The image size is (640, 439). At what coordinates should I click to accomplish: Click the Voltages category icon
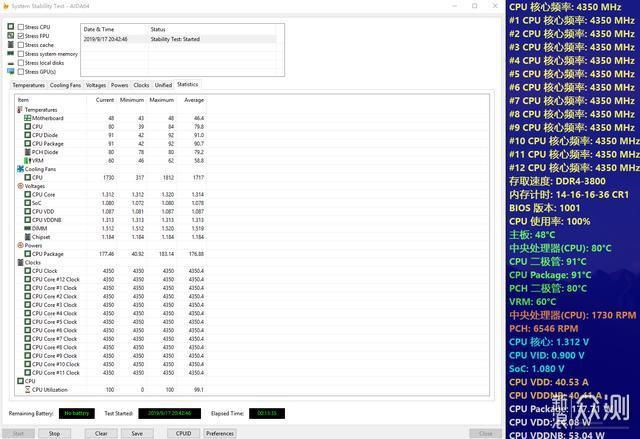tap(20, 186)
